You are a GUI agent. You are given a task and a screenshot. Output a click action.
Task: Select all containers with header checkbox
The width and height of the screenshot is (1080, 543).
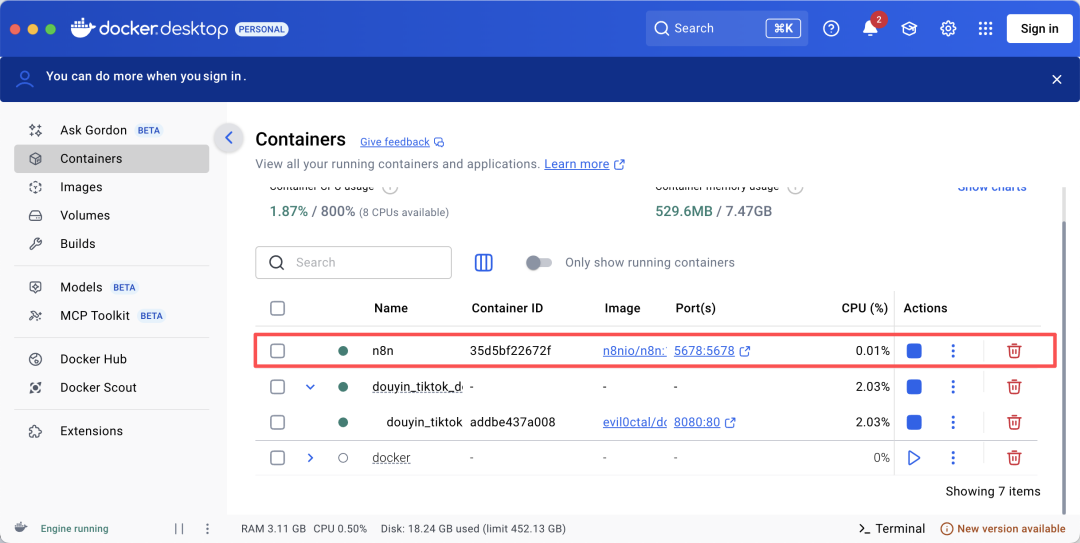(278, 308)
